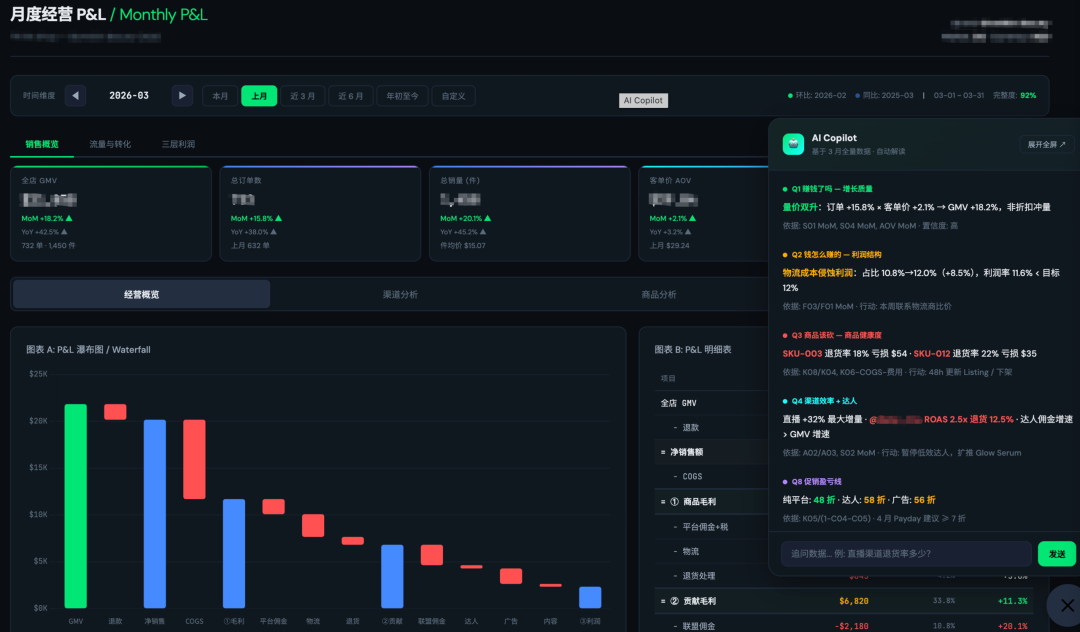This screenshot has height=632, width=1080.
Task: Select 年初至今 year-to-date range
Action: [x=403, y=96]
